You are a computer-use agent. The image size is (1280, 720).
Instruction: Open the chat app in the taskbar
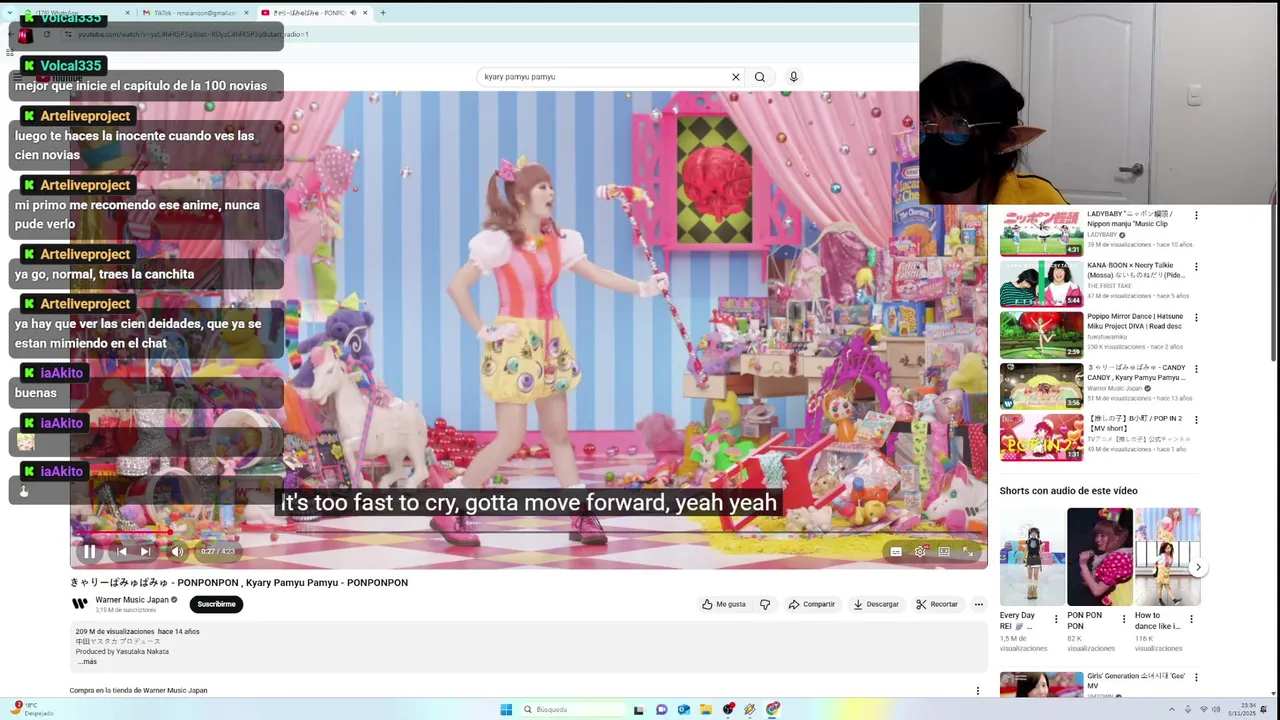[662, 710]
